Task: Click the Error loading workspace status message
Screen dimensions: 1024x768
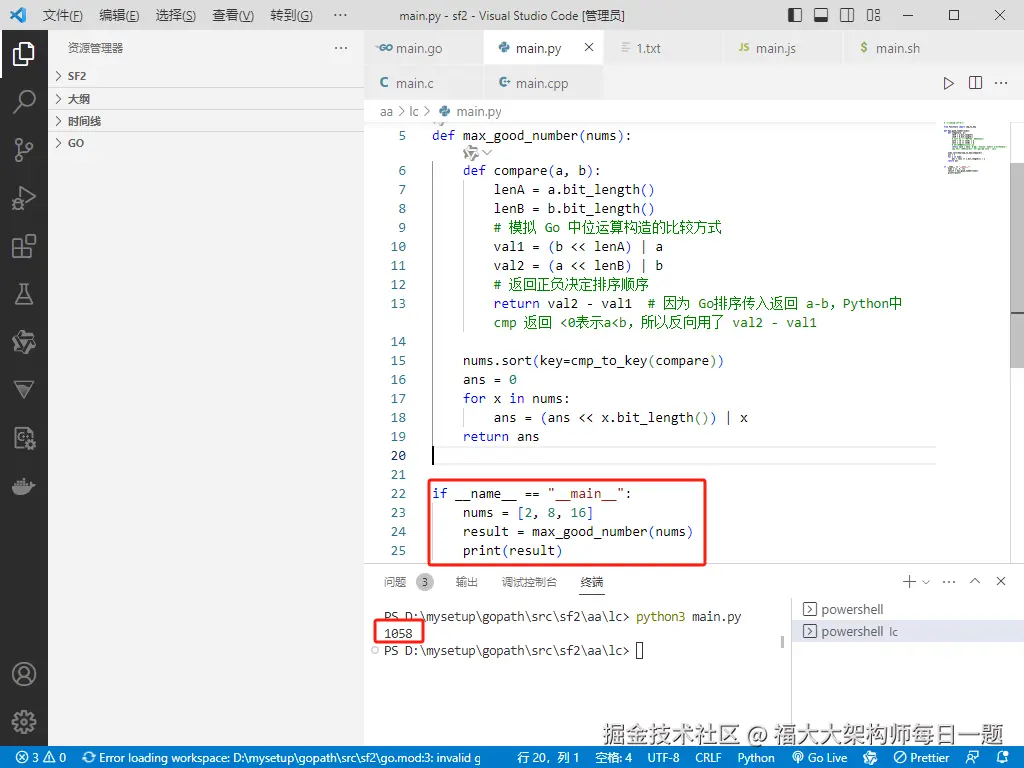Action: (x=281, y=758)
